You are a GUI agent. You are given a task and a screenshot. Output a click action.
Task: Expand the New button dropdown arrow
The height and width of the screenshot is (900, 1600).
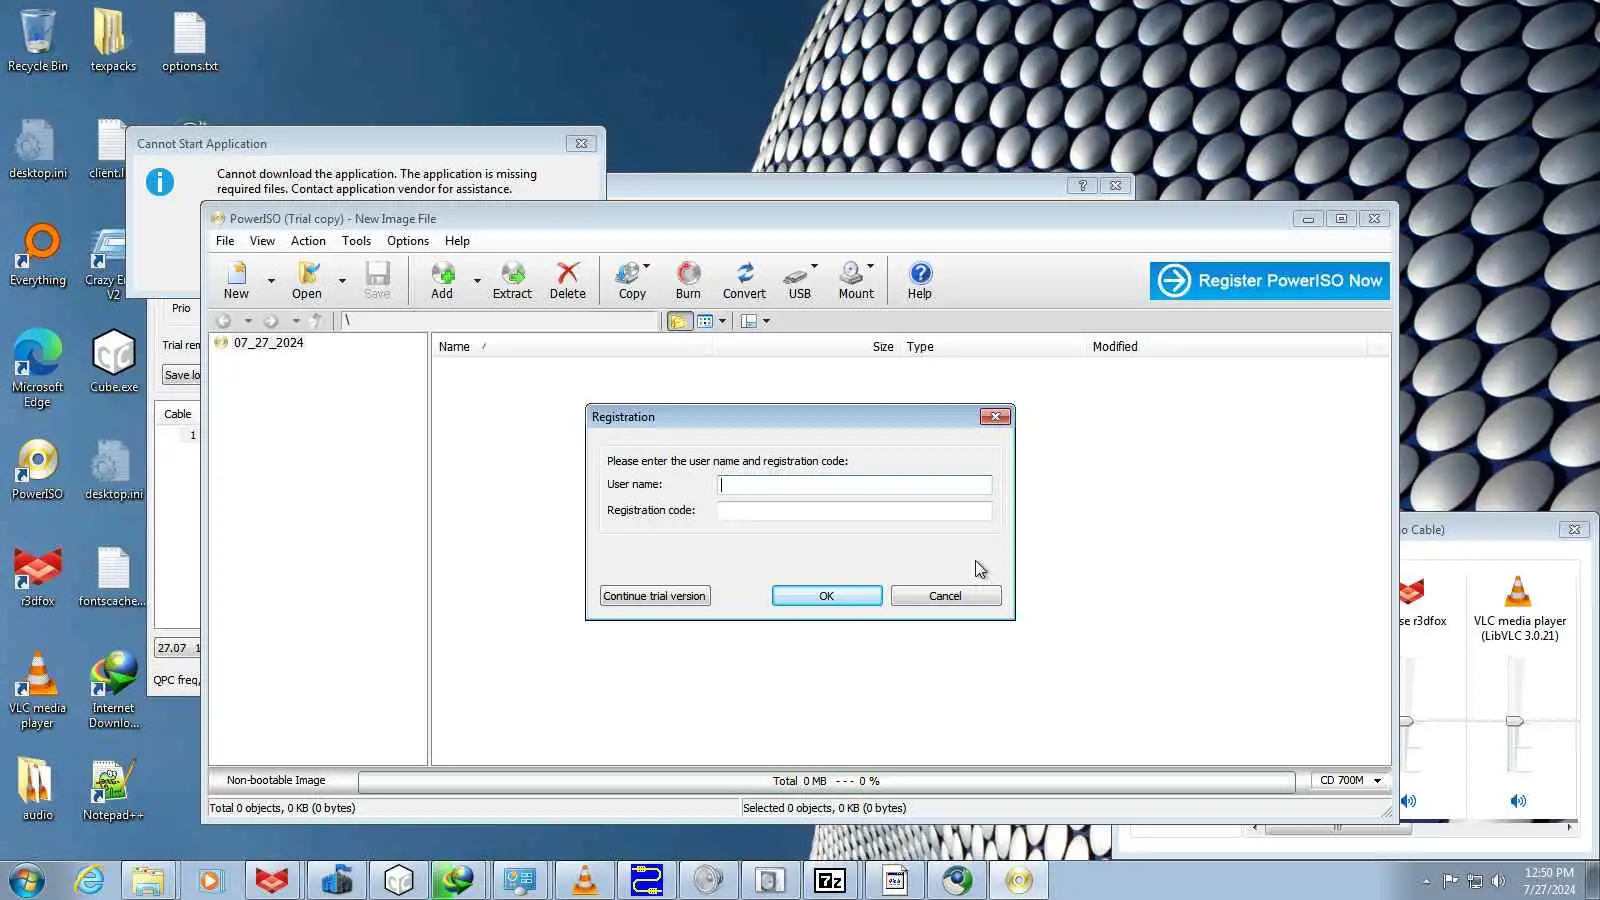(x=271, y=281)
